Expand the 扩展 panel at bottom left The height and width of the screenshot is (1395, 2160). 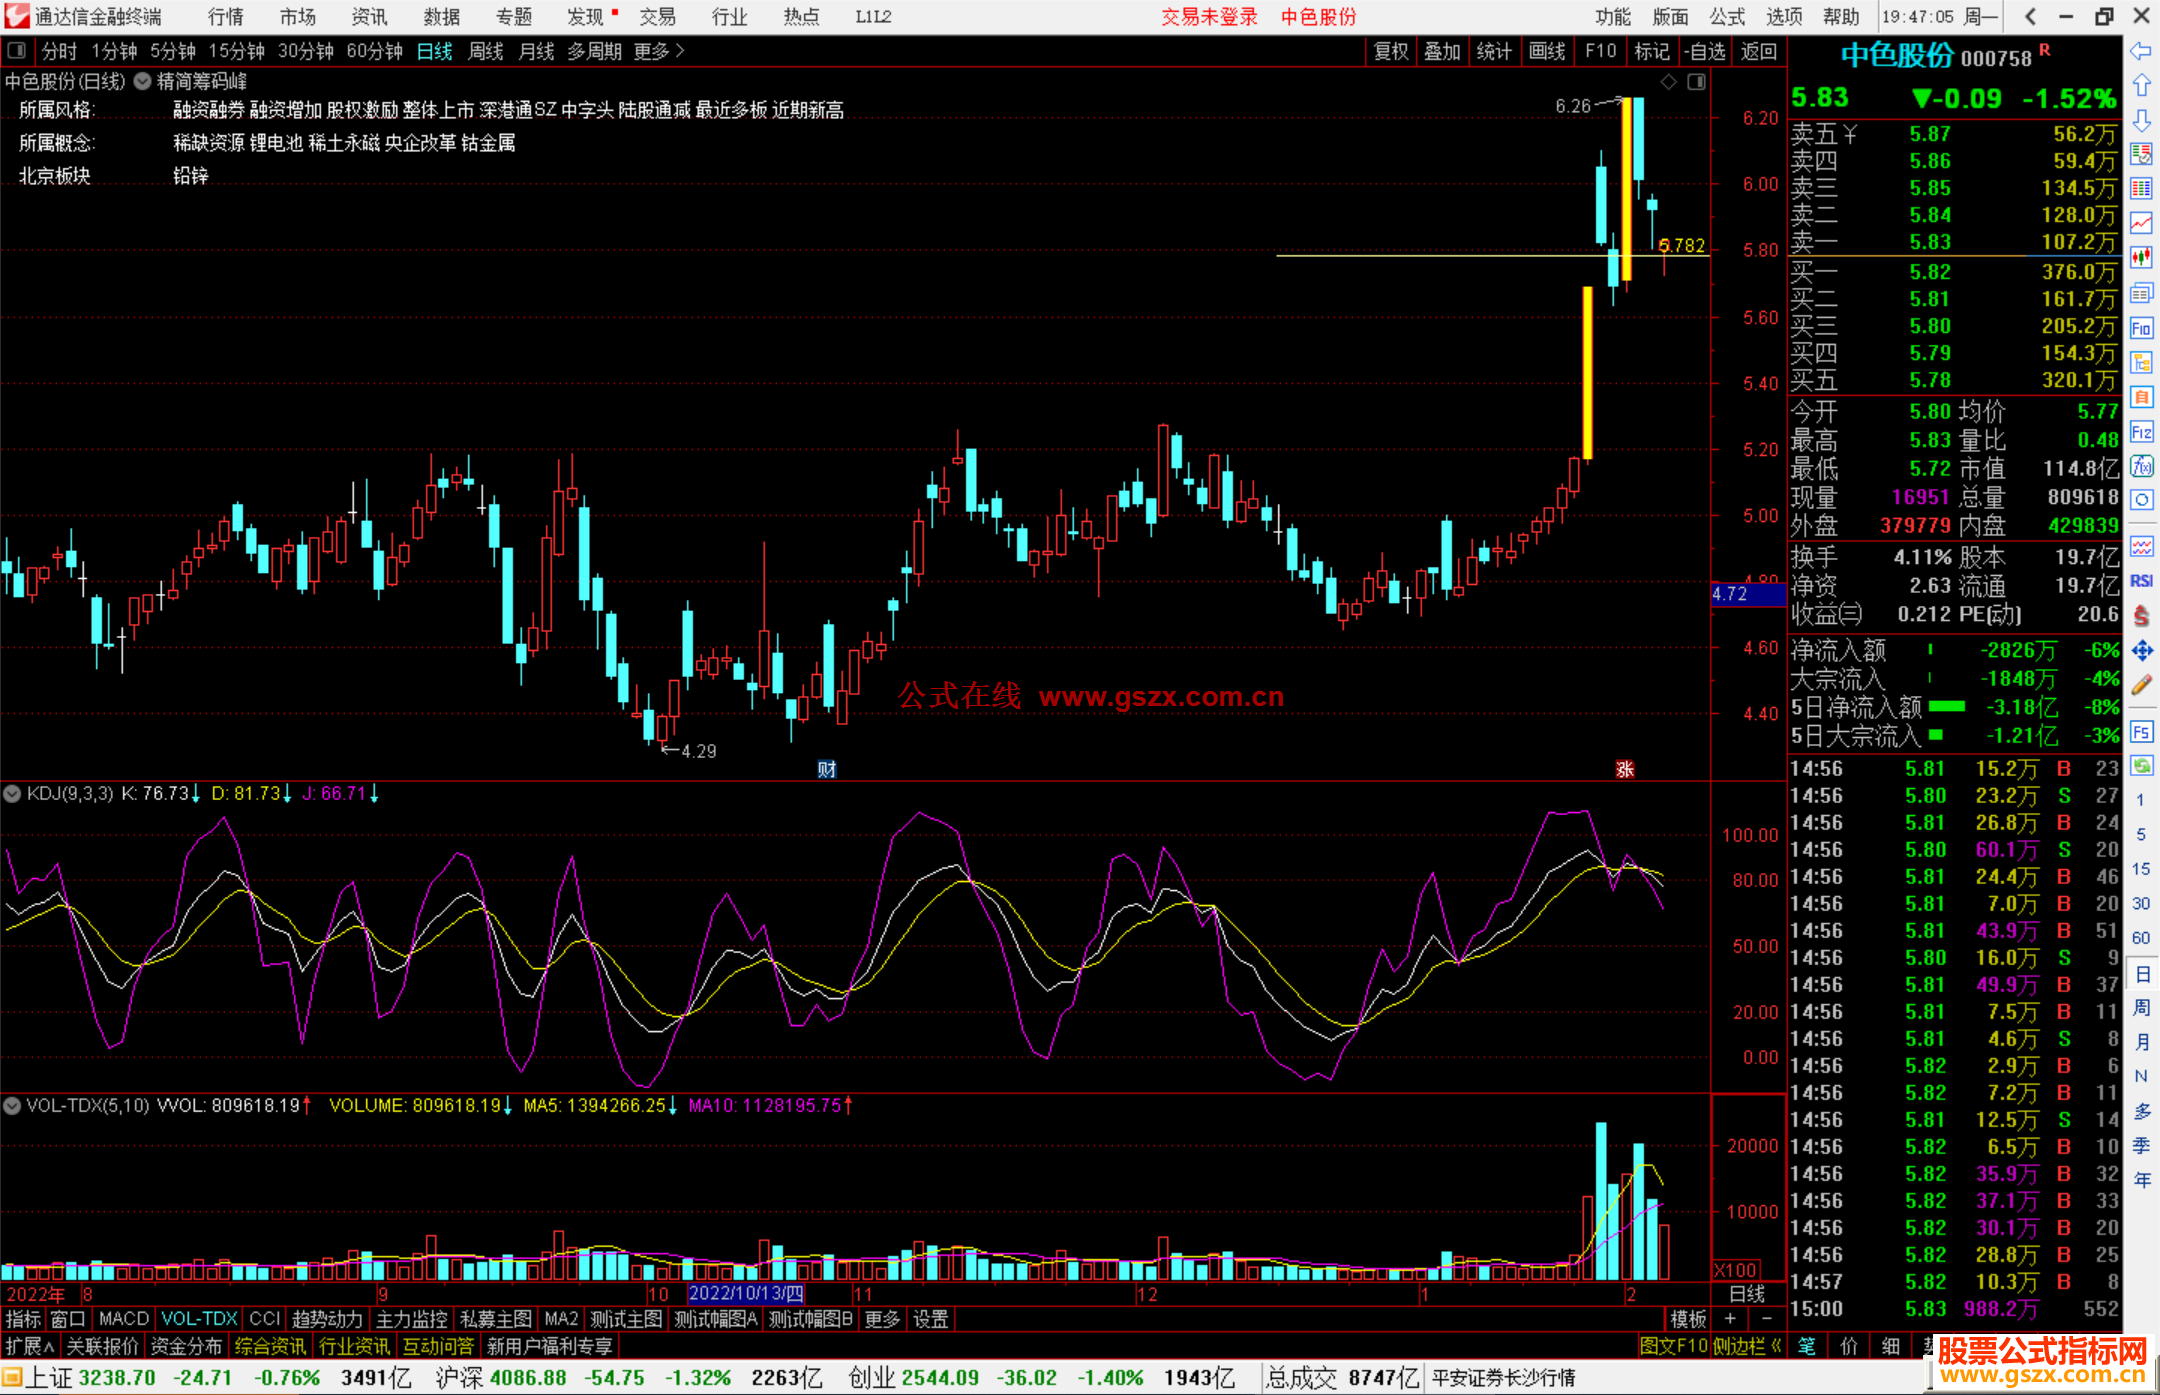coord(30,1346)
